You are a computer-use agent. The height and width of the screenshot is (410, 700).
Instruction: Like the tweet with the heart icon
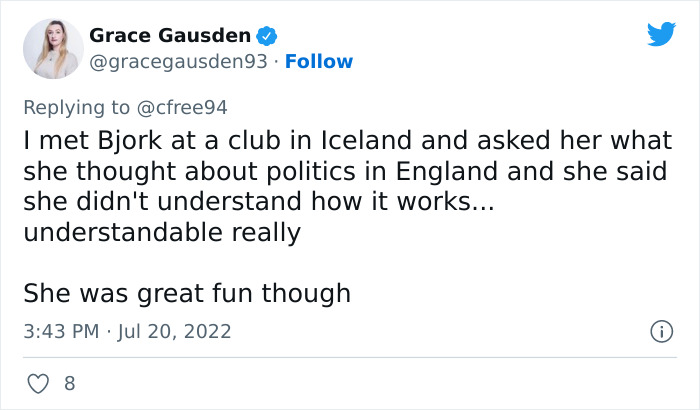coord(37,383)
